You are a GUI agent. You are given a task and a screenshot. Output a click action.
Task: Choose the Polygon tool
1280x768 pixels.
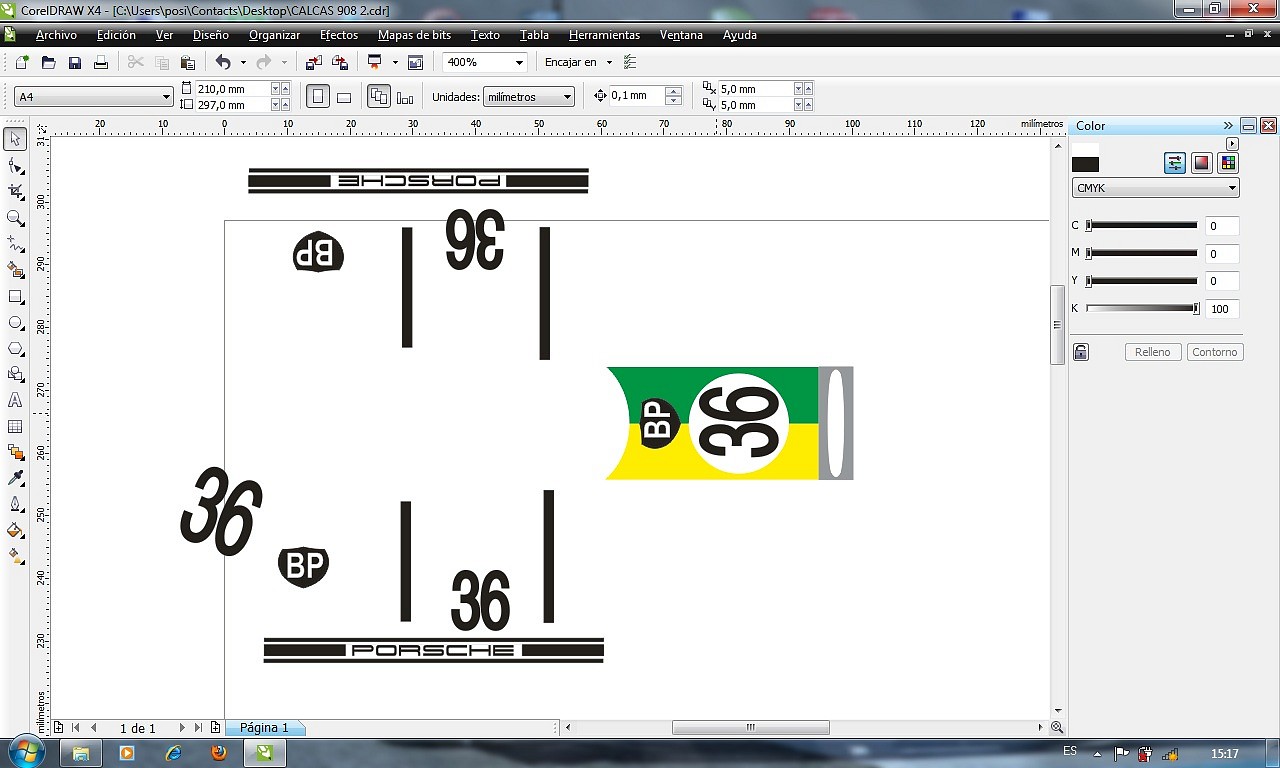coord(15,349)
